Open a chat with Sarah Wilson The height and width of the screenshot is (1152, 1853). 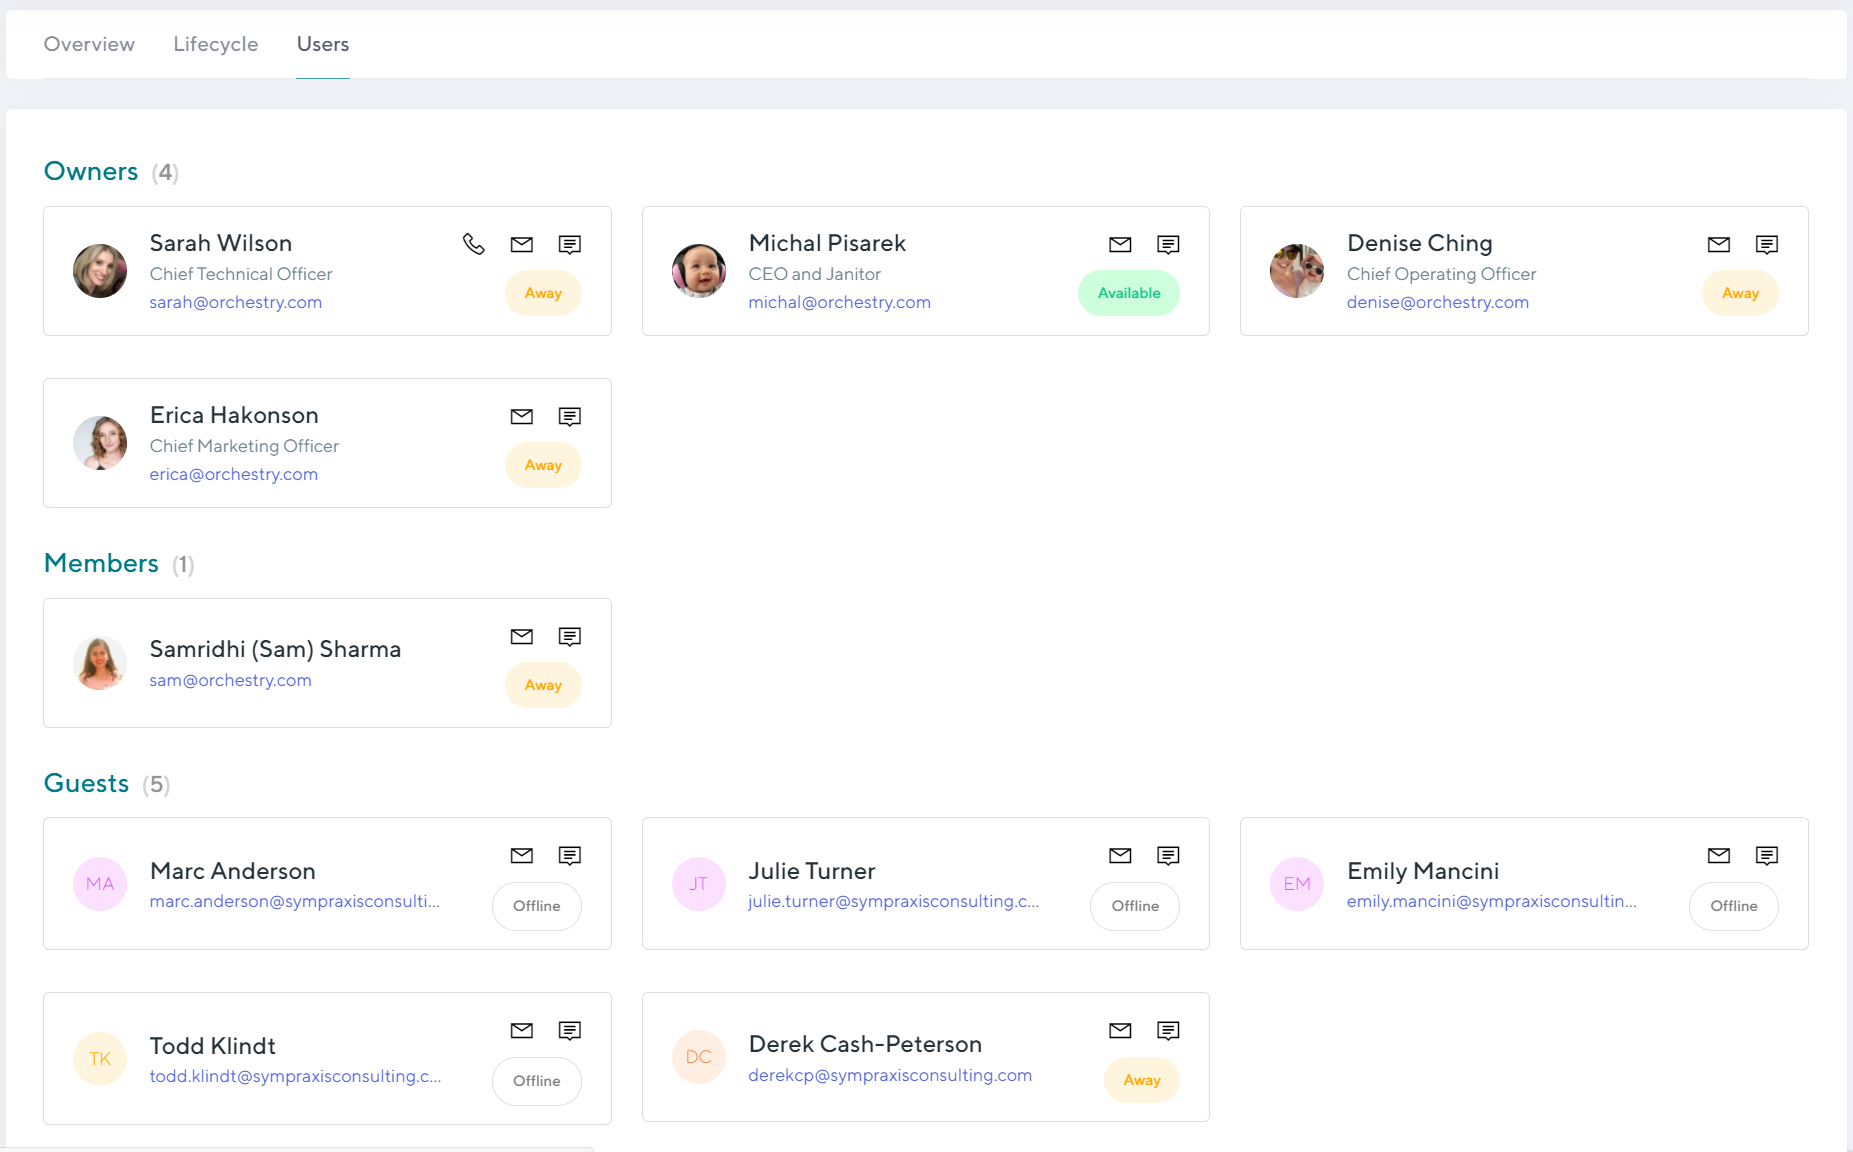(x=570, y=244)
